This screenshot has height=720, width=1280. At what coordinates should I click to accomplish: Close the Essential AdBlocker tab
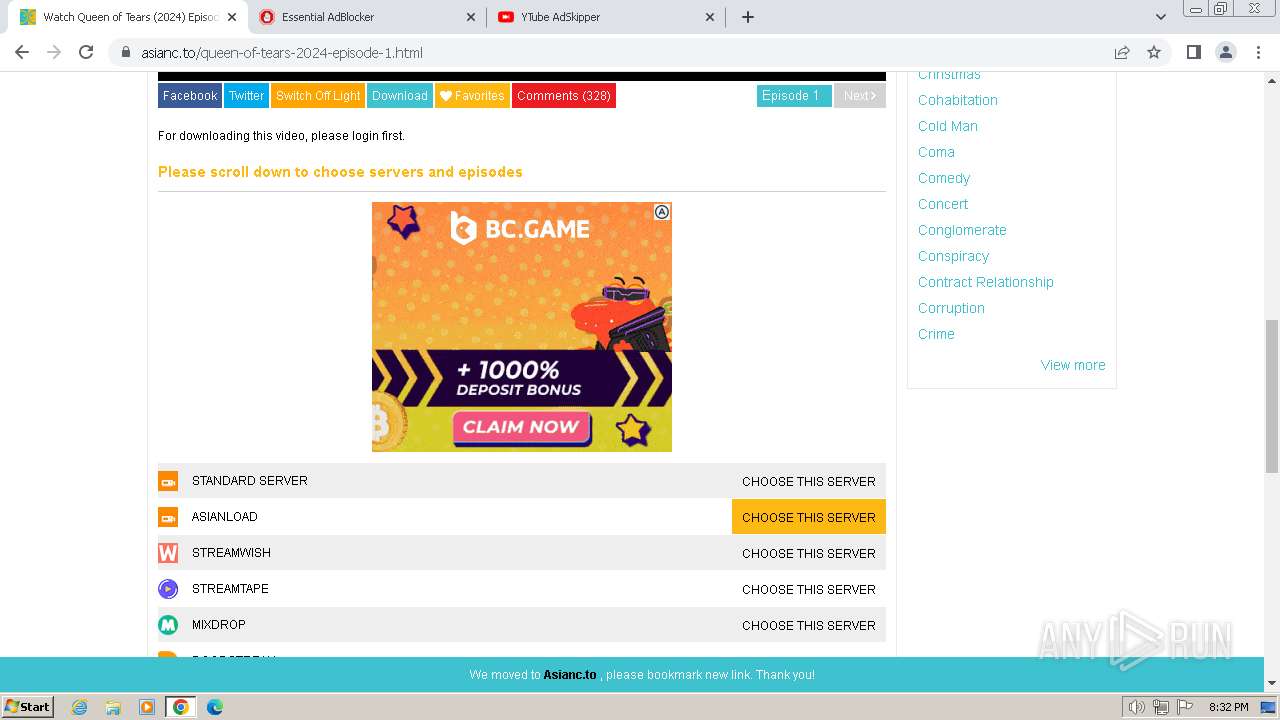click(471, 17)
